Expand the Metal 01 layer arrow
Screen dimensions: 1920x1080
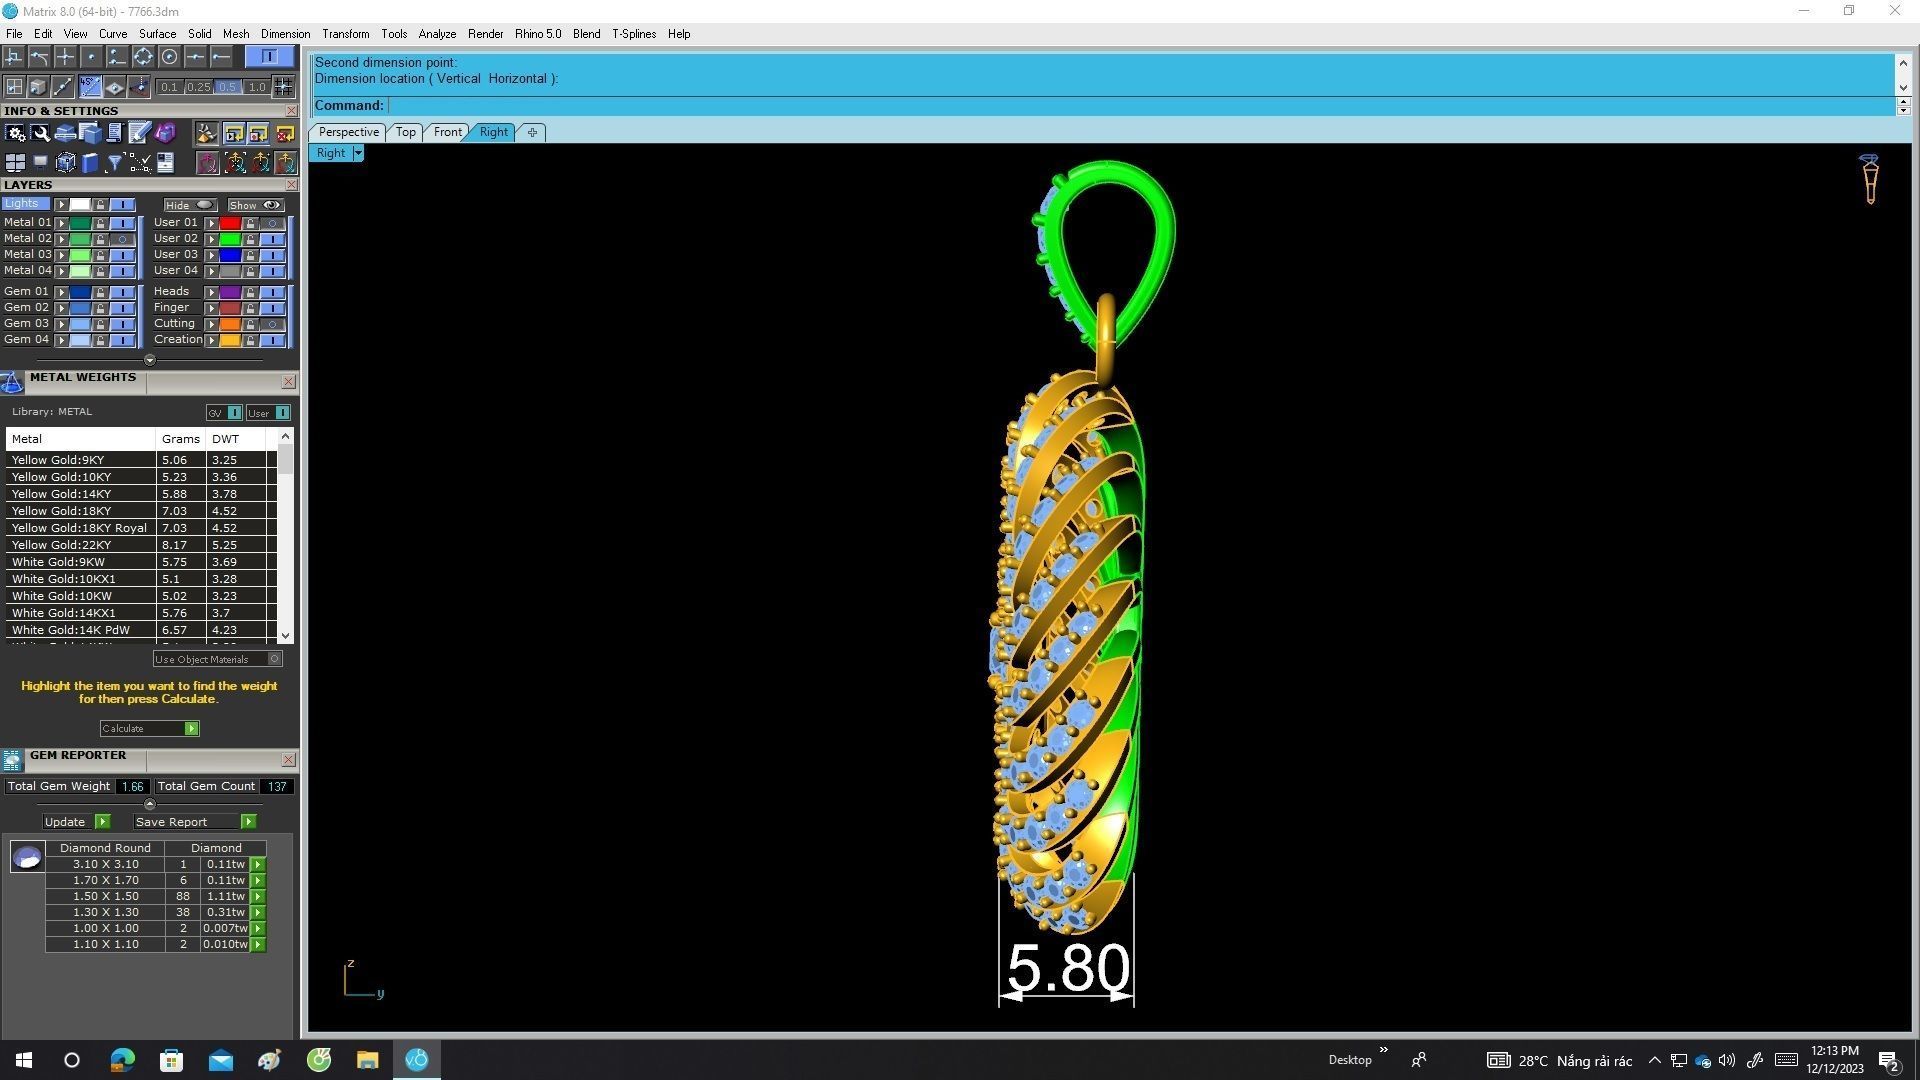click(x=62, y=223)
